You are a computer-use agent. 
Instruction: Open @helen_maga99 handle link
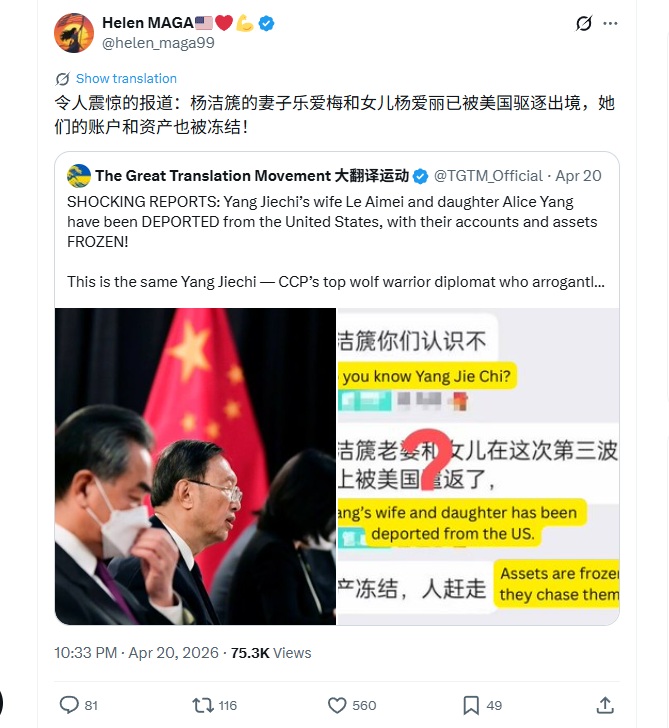(x=158, y=43)
